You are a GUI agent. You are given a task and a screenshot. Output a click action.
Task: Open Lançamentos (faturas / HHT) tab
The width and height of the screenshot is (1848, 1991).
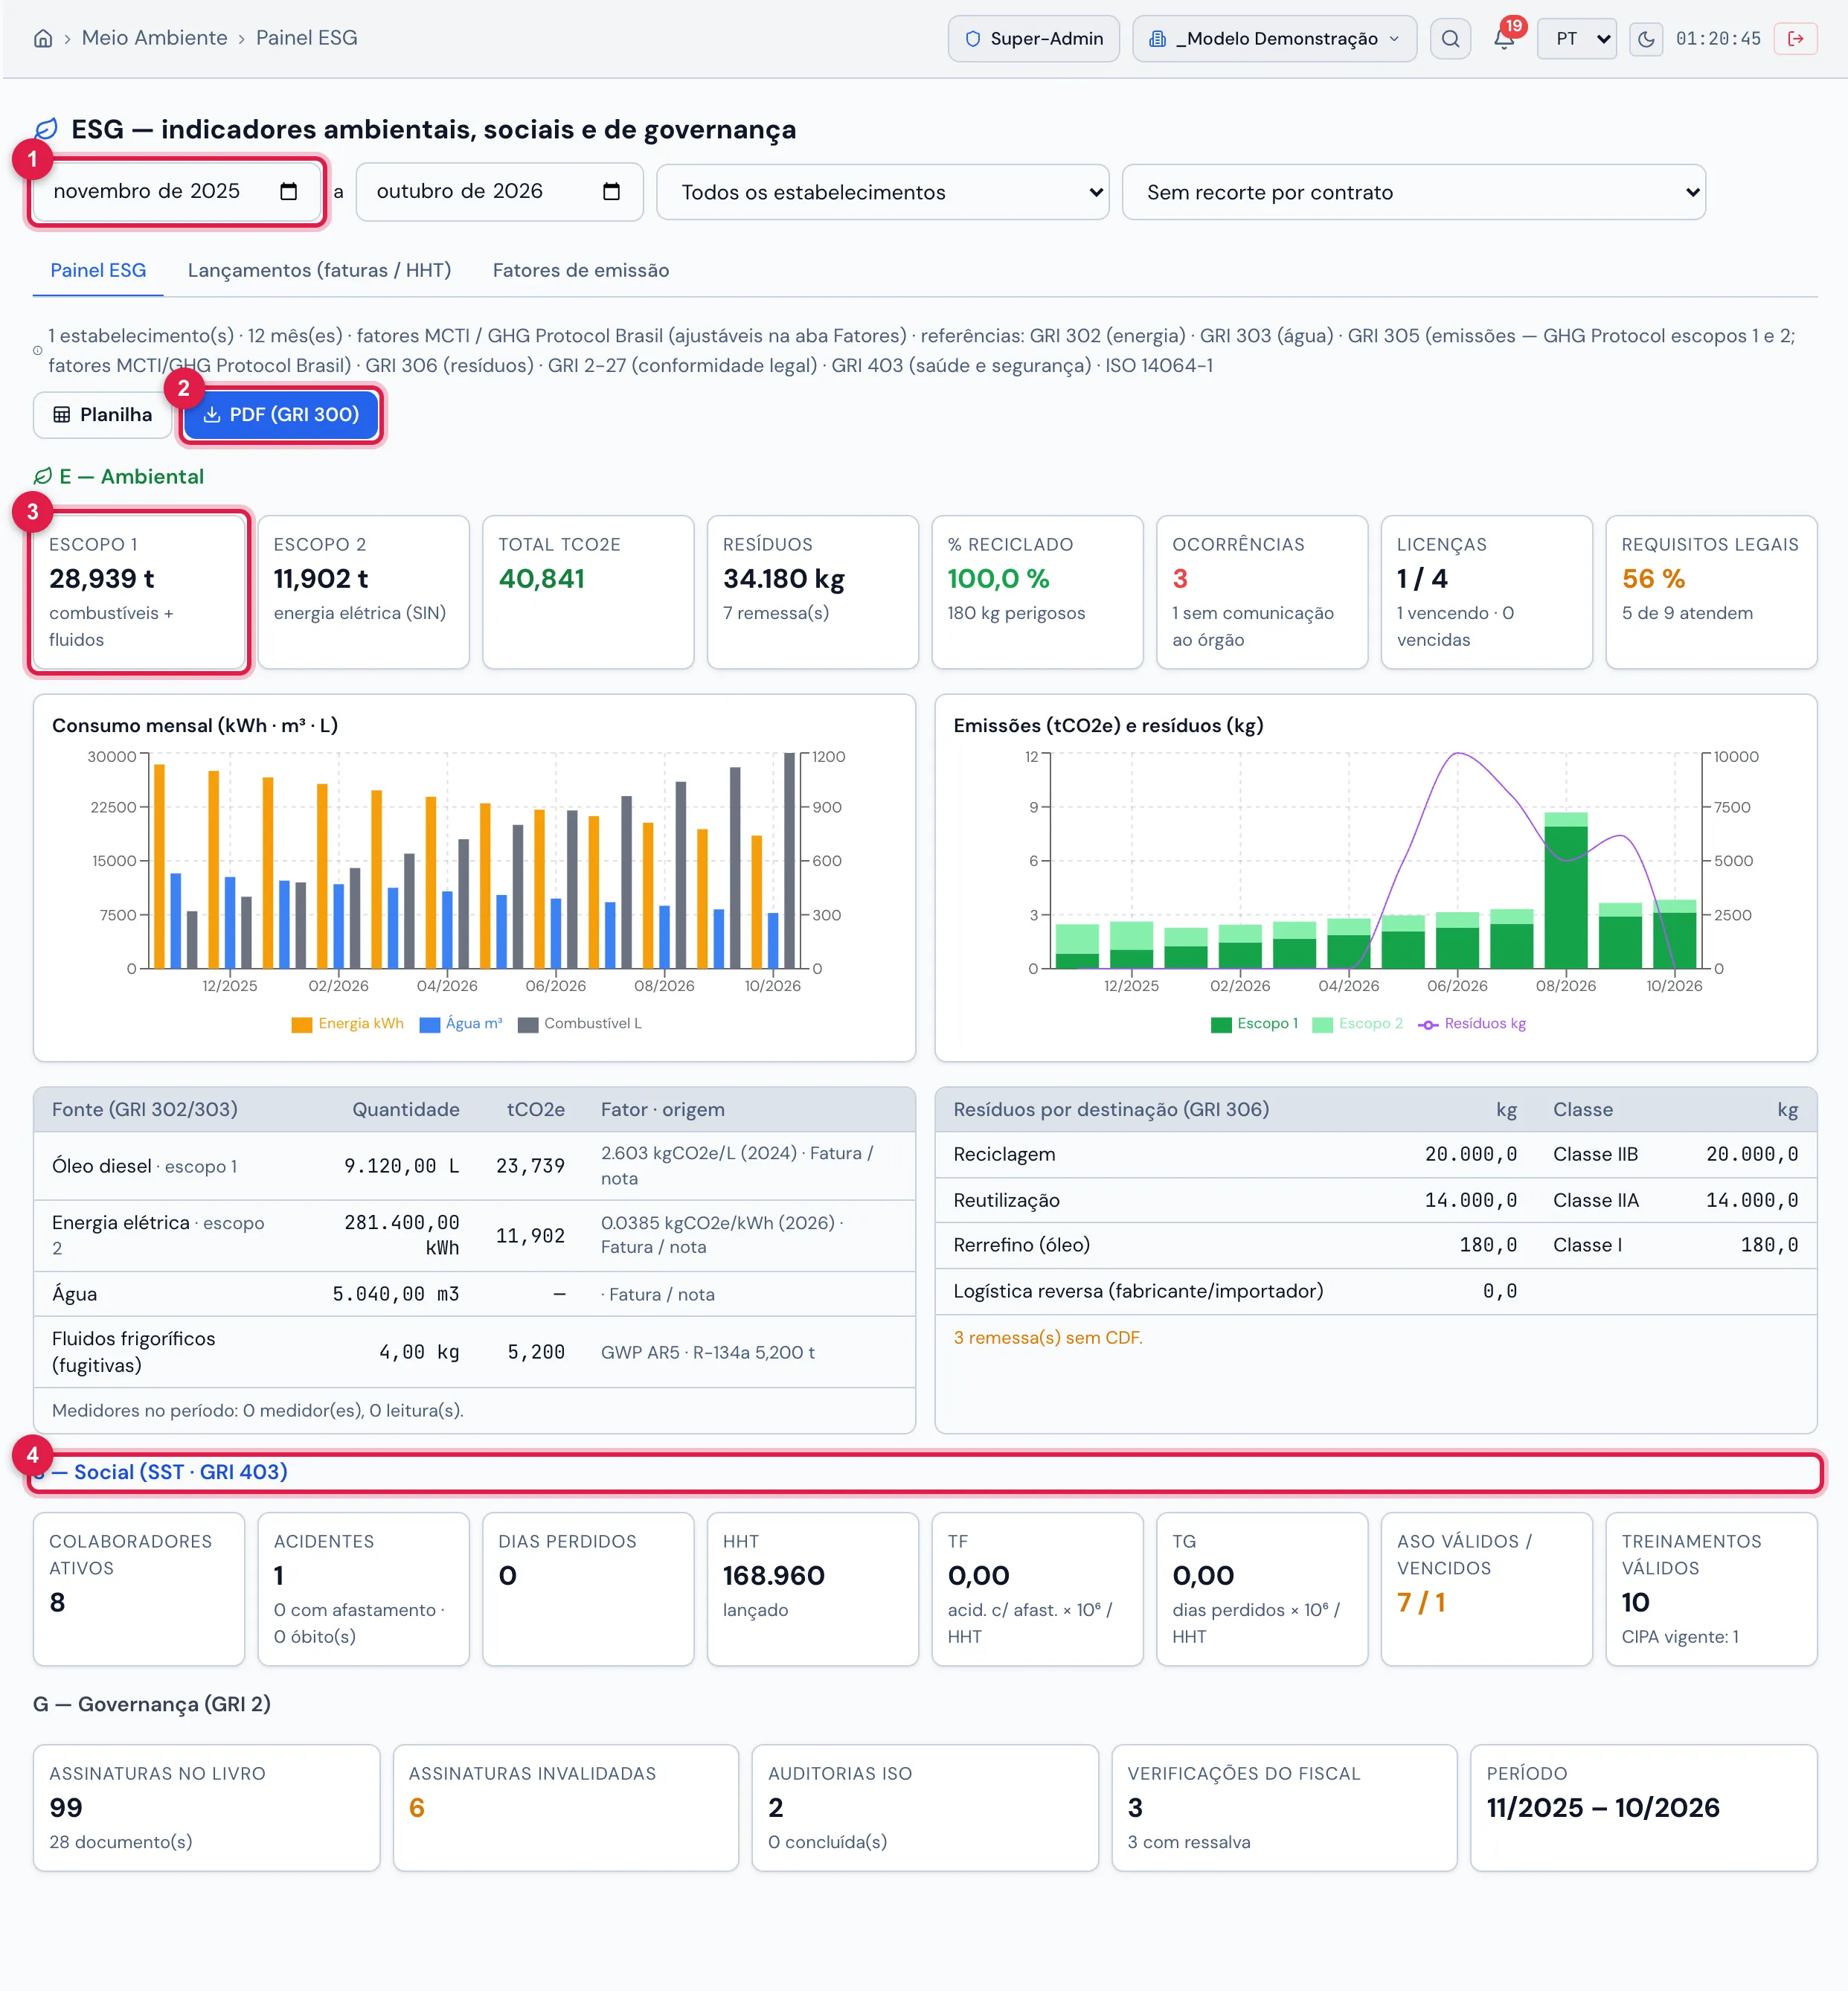[319, 270]
